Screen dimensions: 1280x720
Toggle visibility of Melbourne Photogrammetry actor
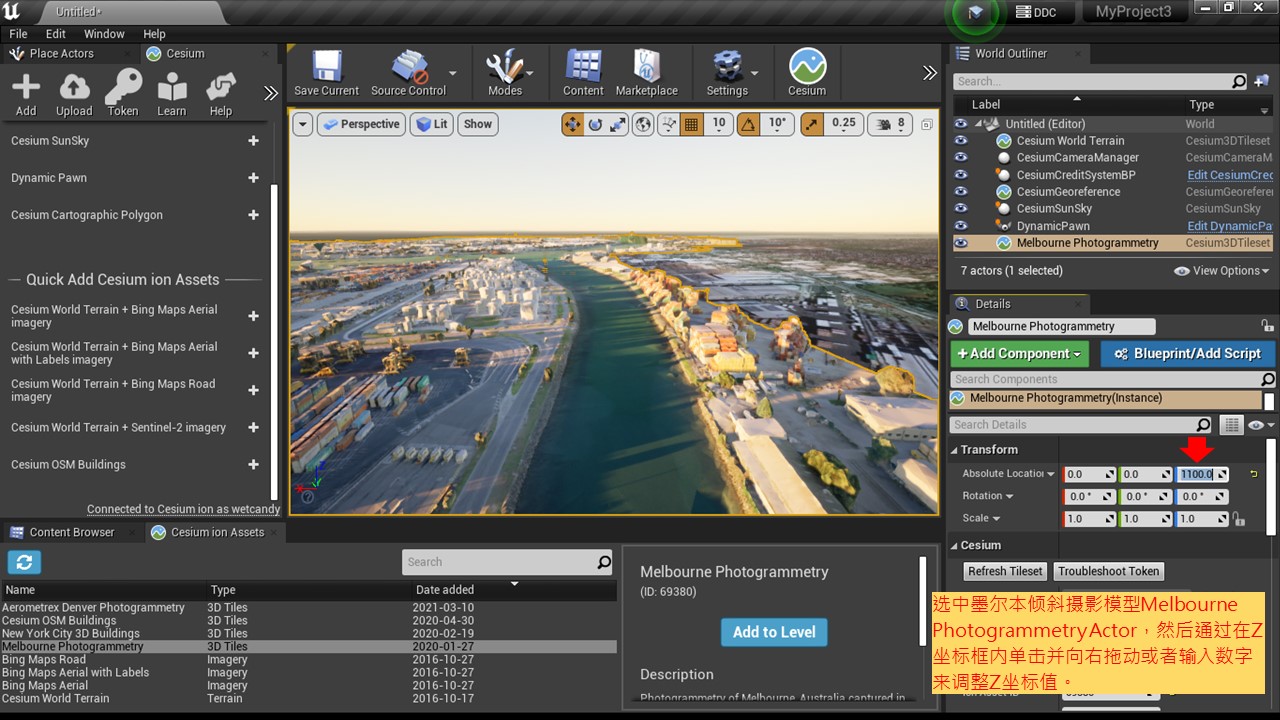961,243
